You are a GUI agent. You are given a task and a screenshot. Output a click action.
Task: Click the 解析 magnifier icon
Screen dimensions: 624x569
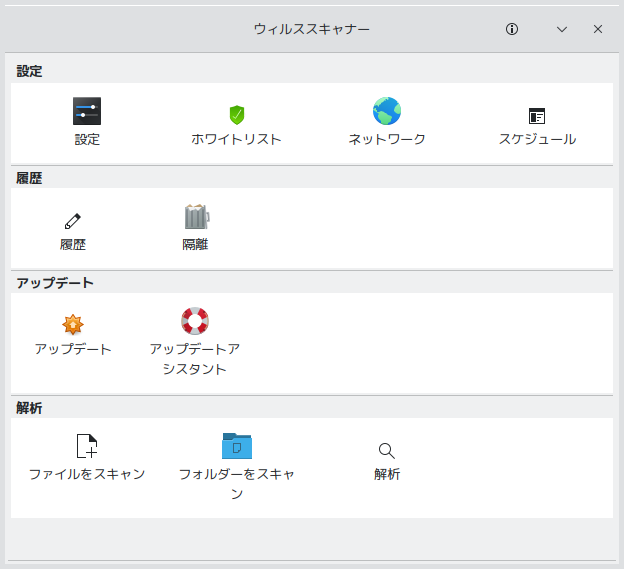(x=387, y=451)
